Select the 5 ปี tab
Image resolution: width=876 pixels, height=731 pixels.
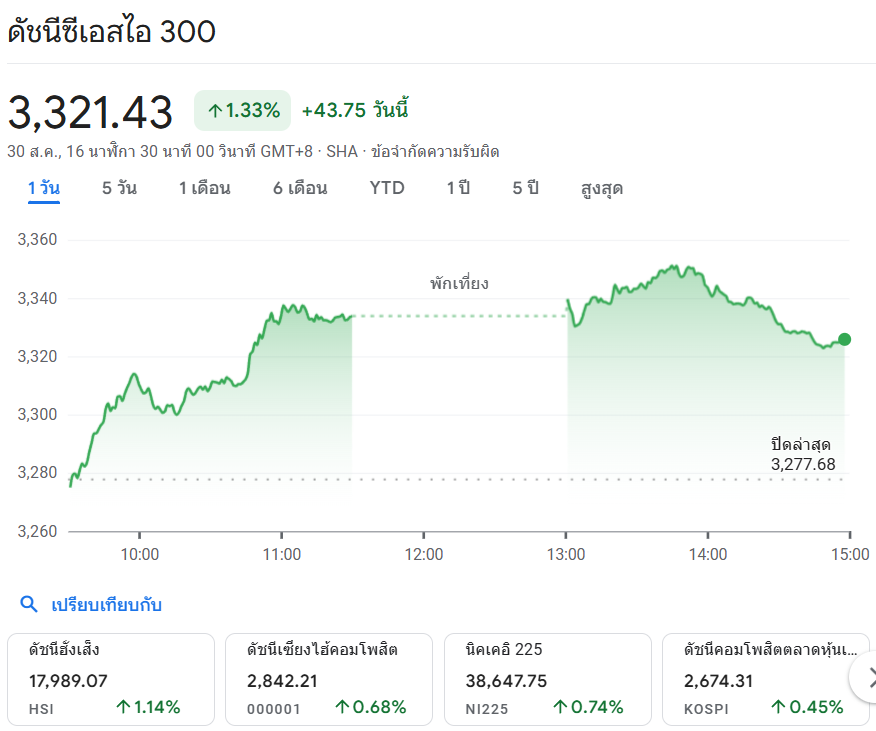526,188
